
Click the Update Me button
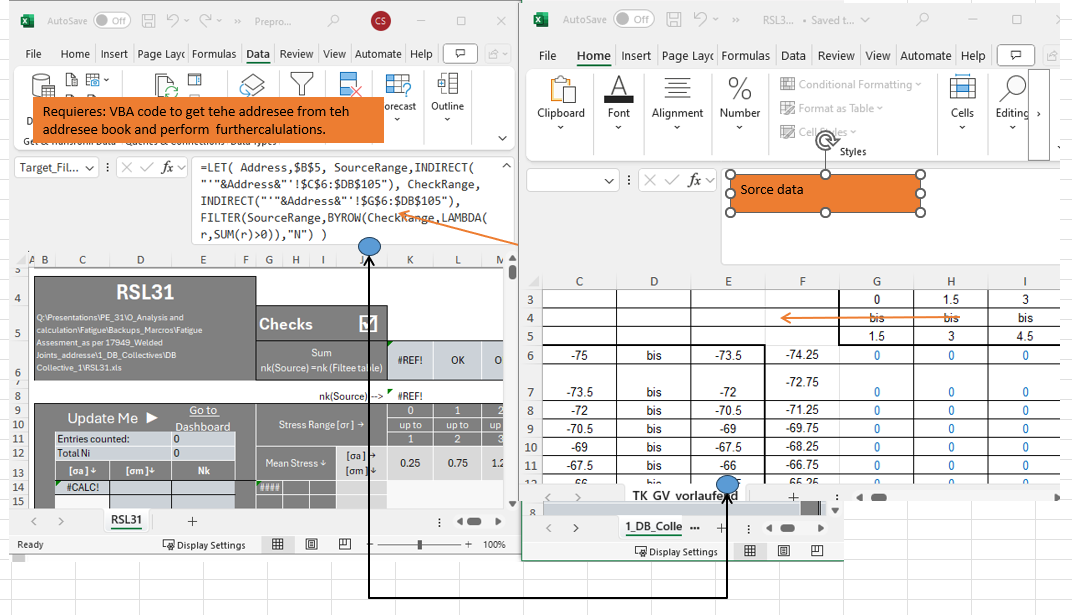click(x=111, y=418)
